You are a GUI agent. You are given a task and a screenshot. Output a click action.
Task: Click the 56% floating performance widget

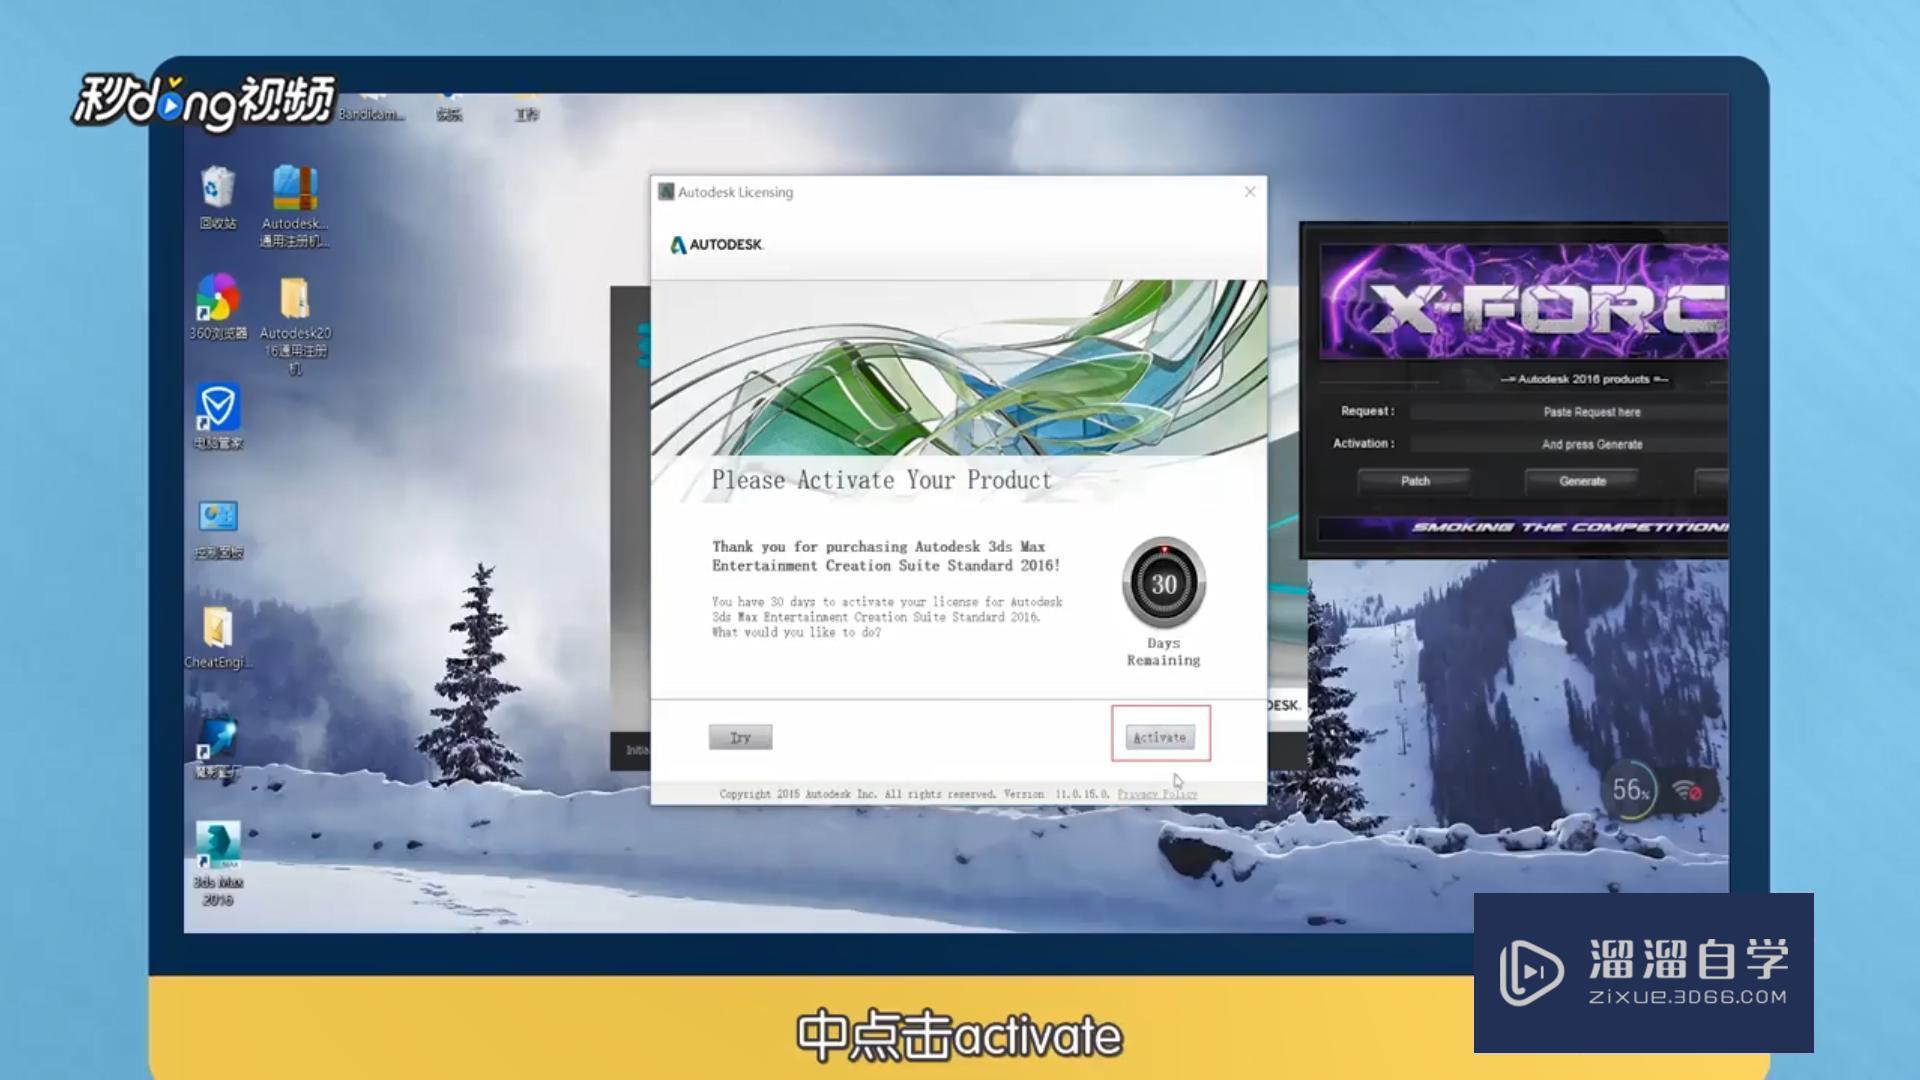[1632, 790]
